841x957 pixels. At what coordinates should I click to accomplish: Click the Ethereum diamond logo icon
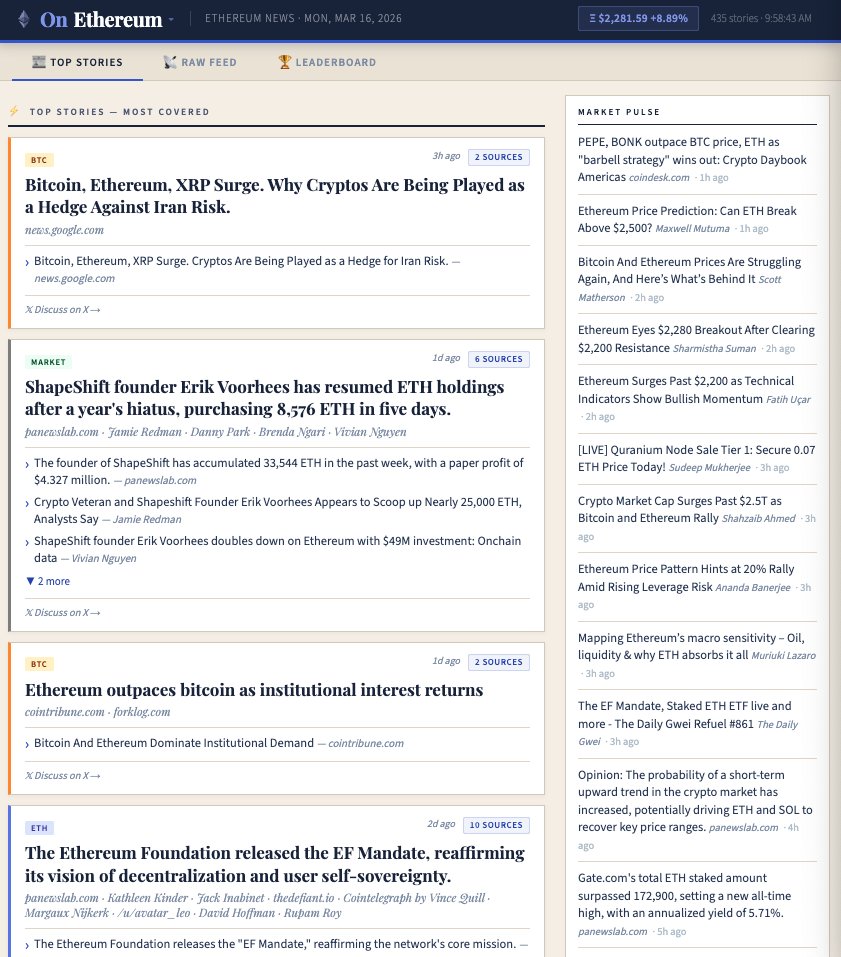click(24, 20)
